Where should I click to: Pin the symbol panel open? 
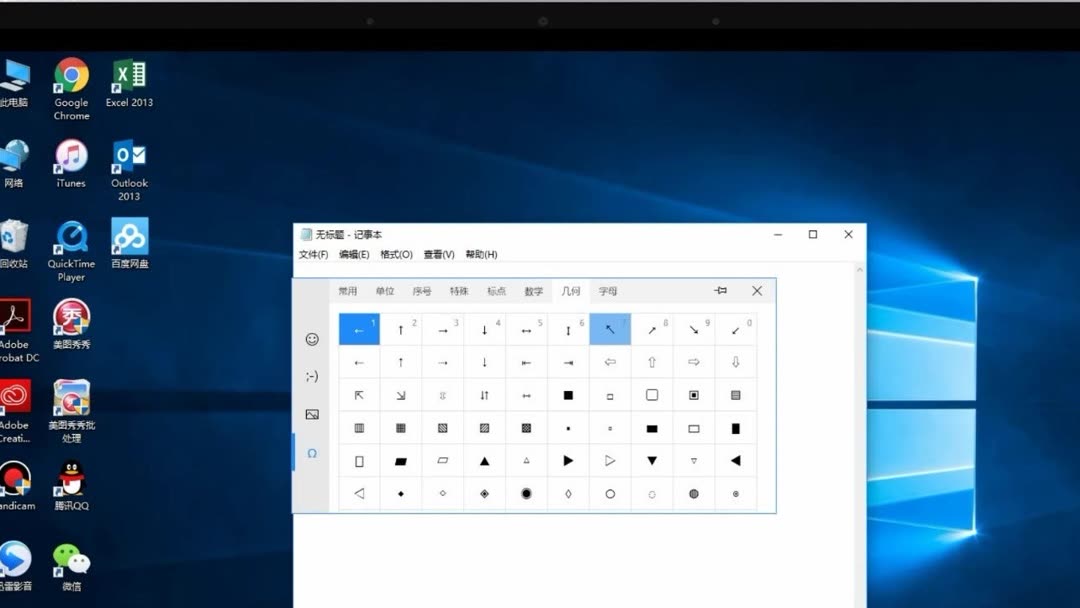pos(720,291)
